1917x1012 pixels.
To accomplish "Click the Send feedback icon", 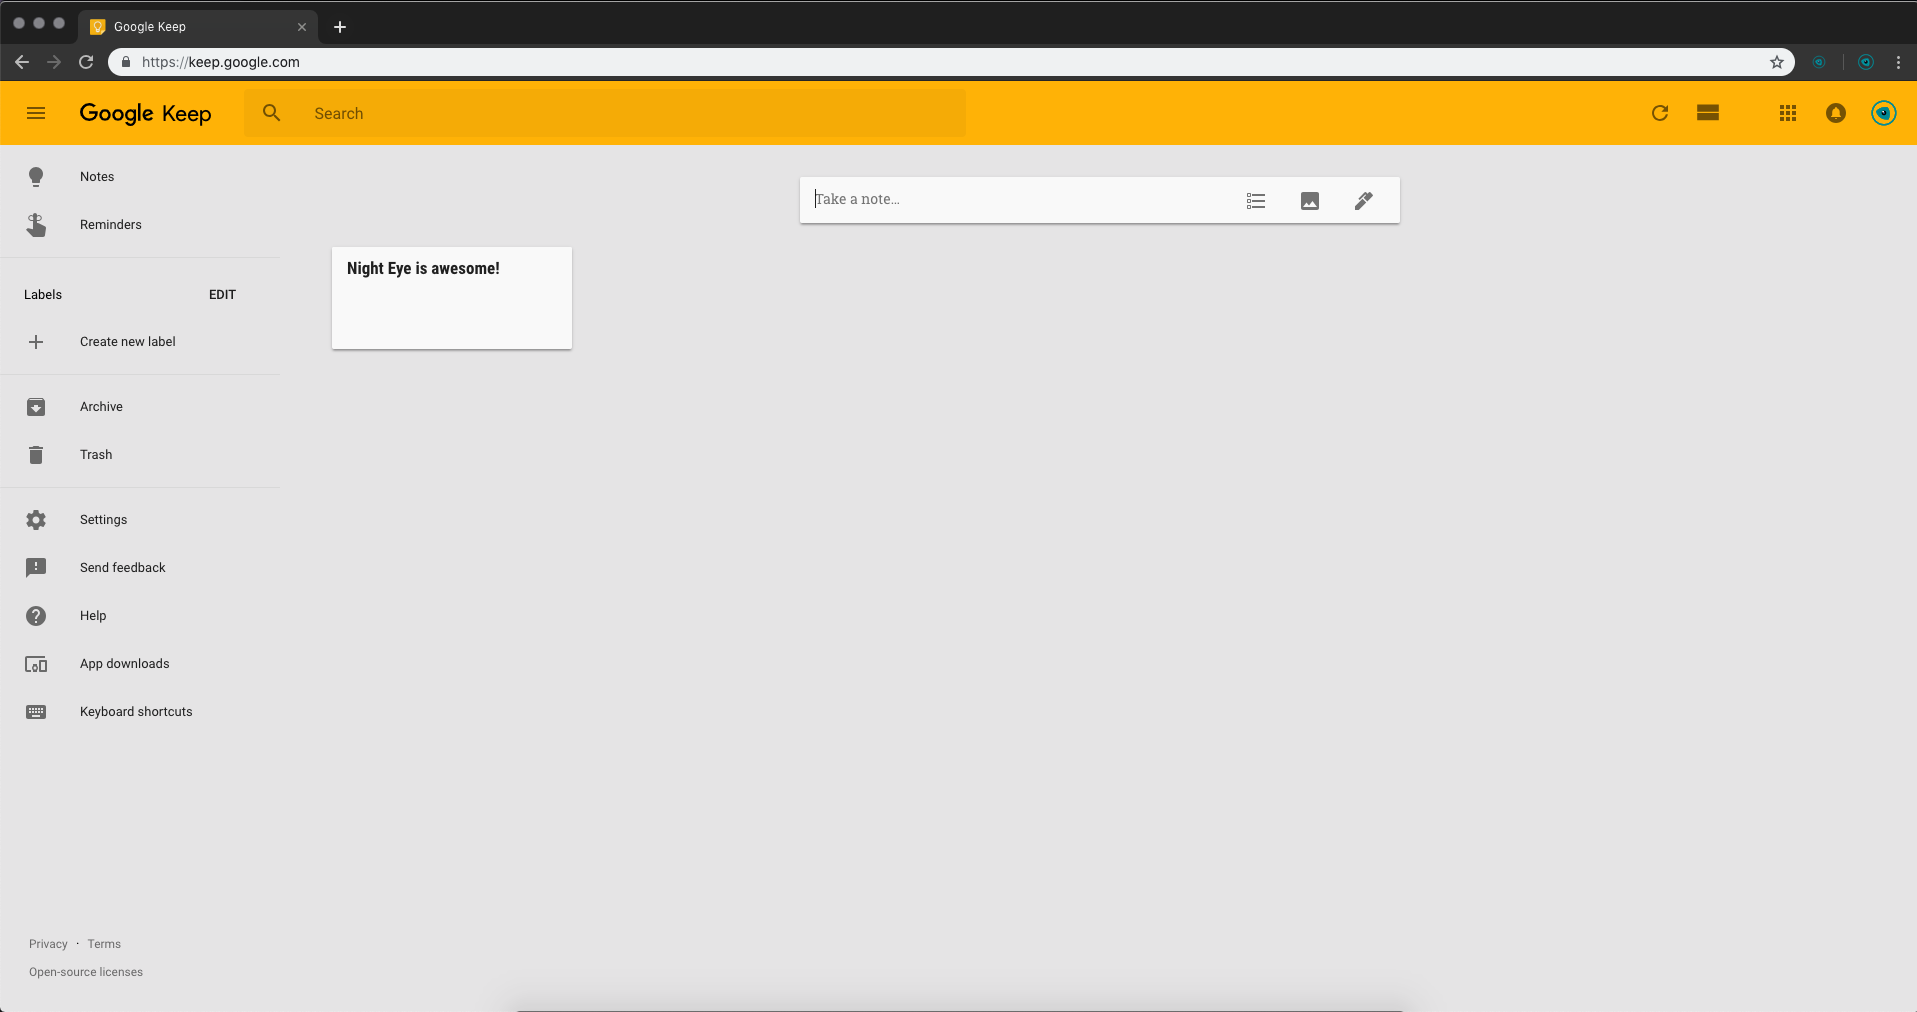I will (36, 568).
